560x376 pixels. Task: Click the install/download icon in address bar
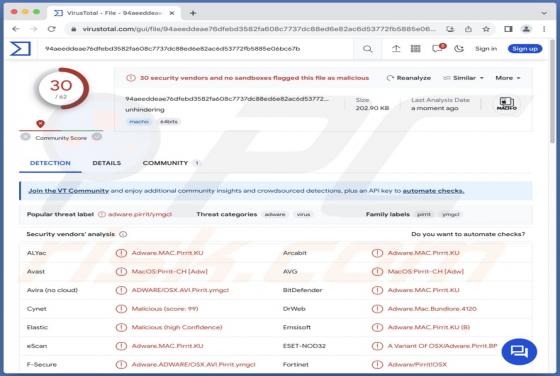(450, 29)
